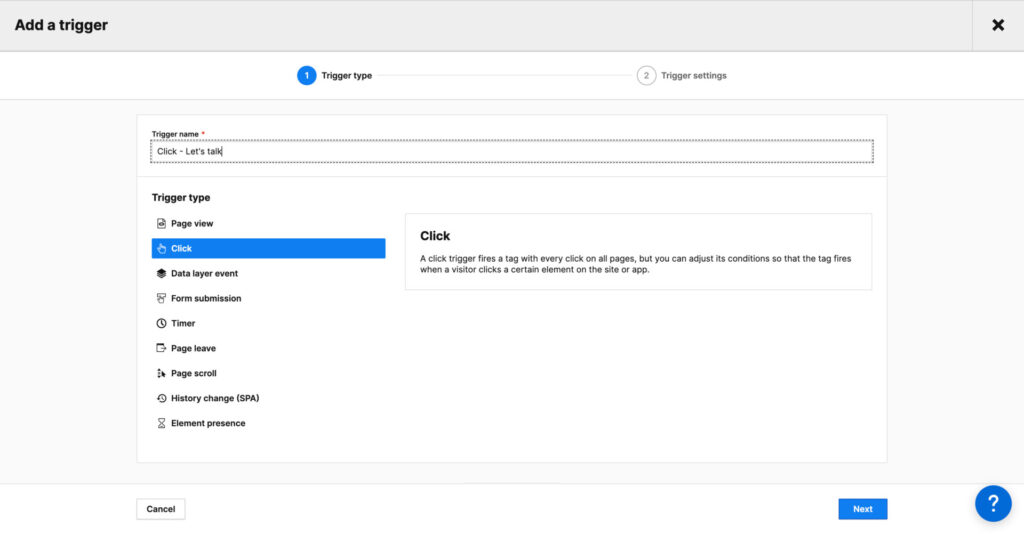Click the Timer clock icon

point(161,323)
